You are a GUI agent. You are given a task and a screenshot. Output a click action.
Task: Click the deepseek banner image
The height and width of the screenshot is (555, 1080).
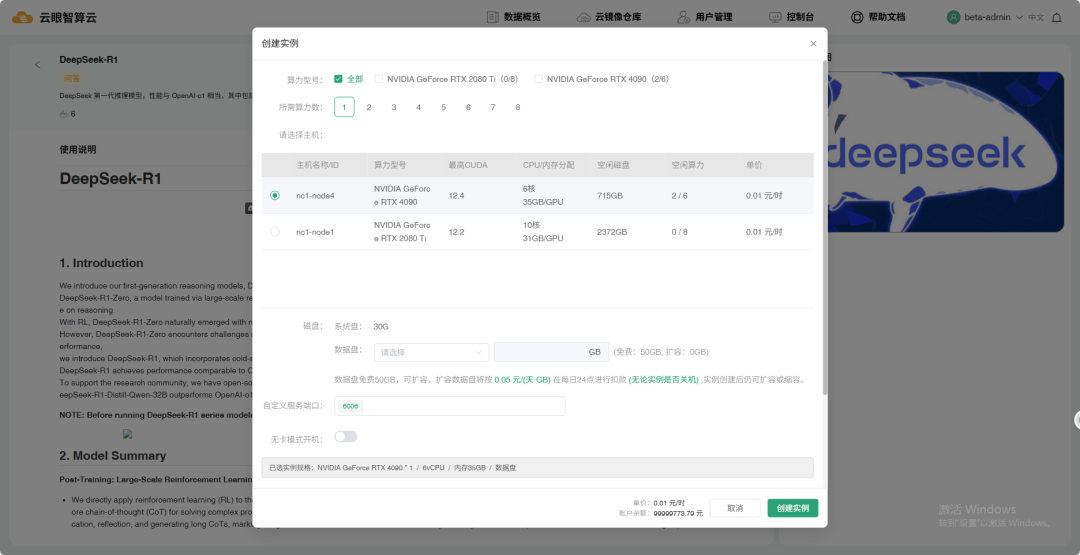[946, 151]
